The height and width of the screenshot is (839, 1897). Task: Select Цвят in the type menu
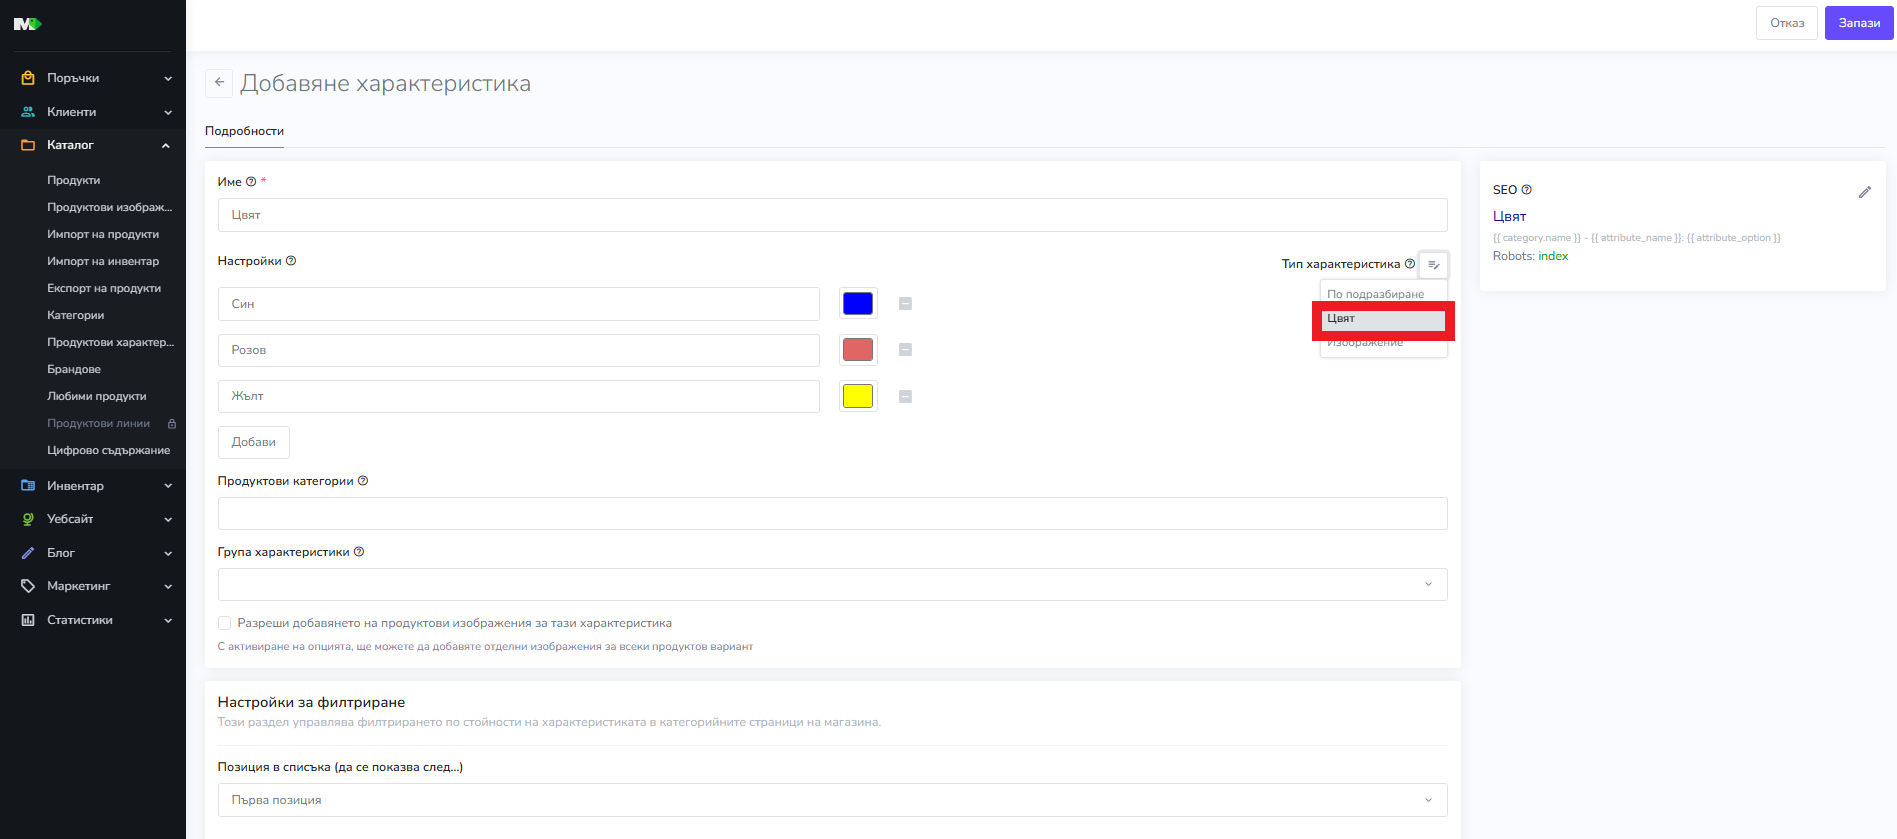(x=1383, y=319)
